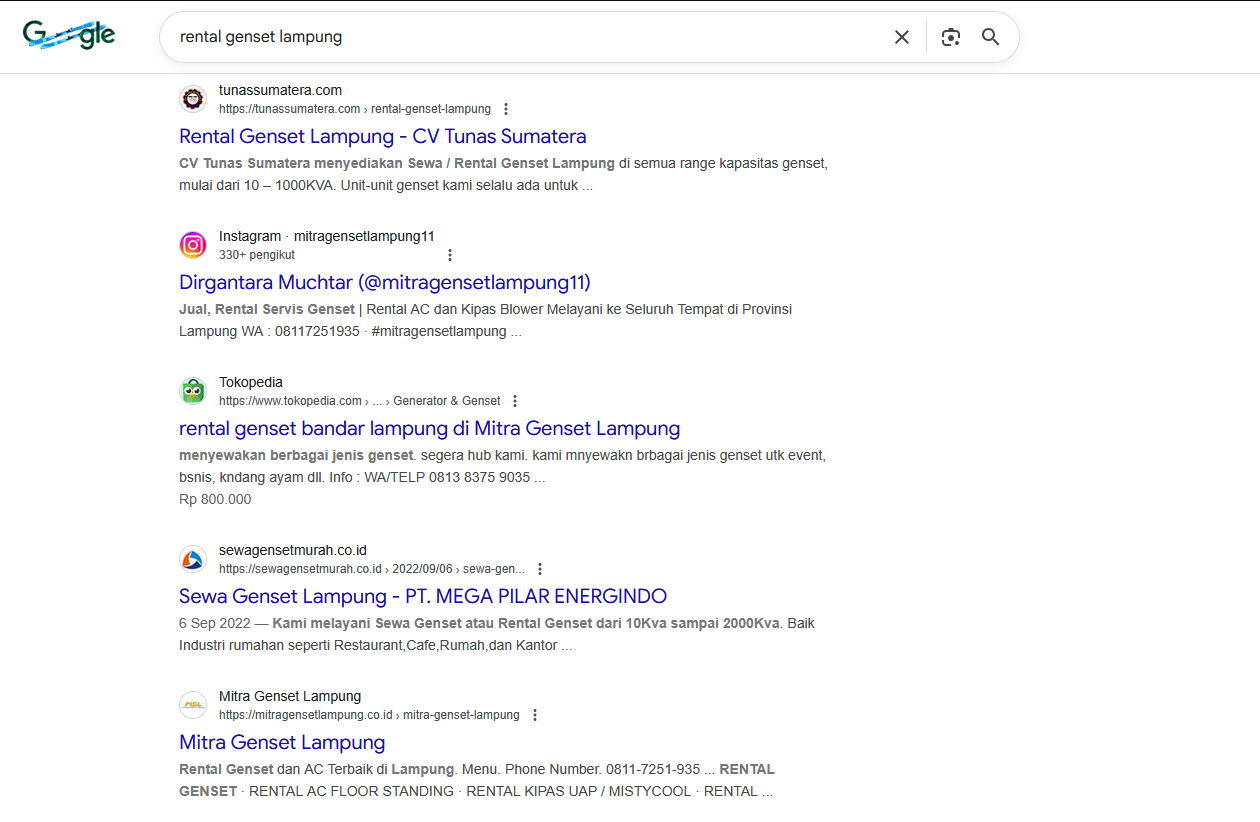
Task: Open Sewa Genset Lampung - PT. MEGA PILAR ENERGINDO
Action: coord(422,596)
